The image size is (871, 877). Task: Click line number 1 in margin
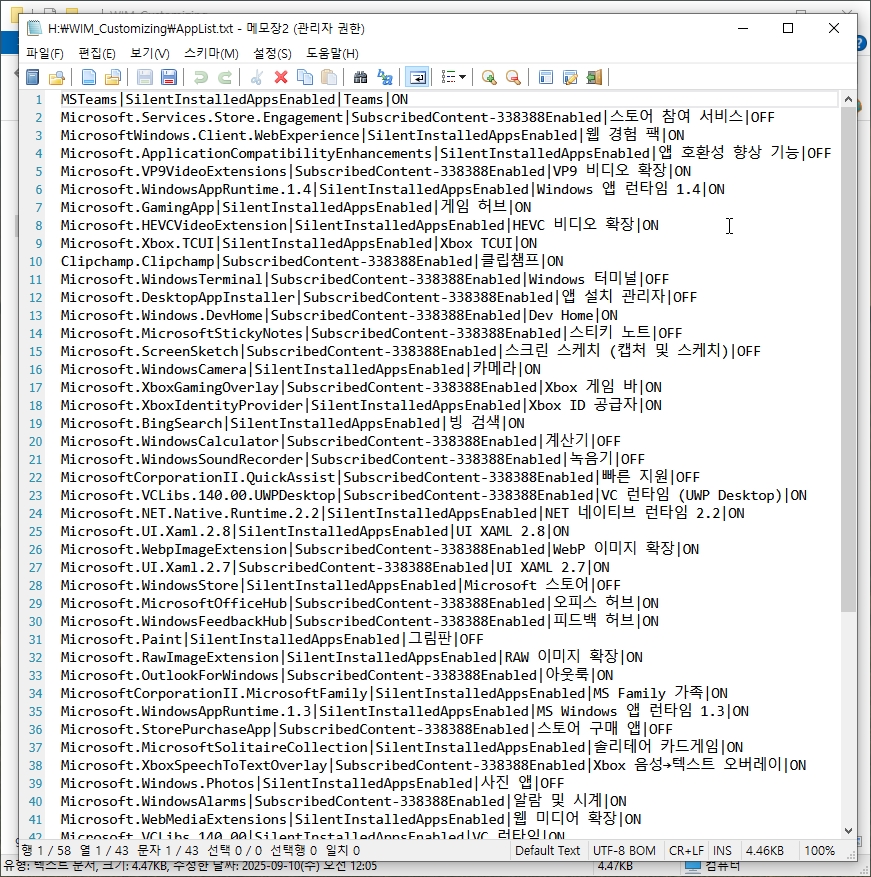click(x=39, y=100)
